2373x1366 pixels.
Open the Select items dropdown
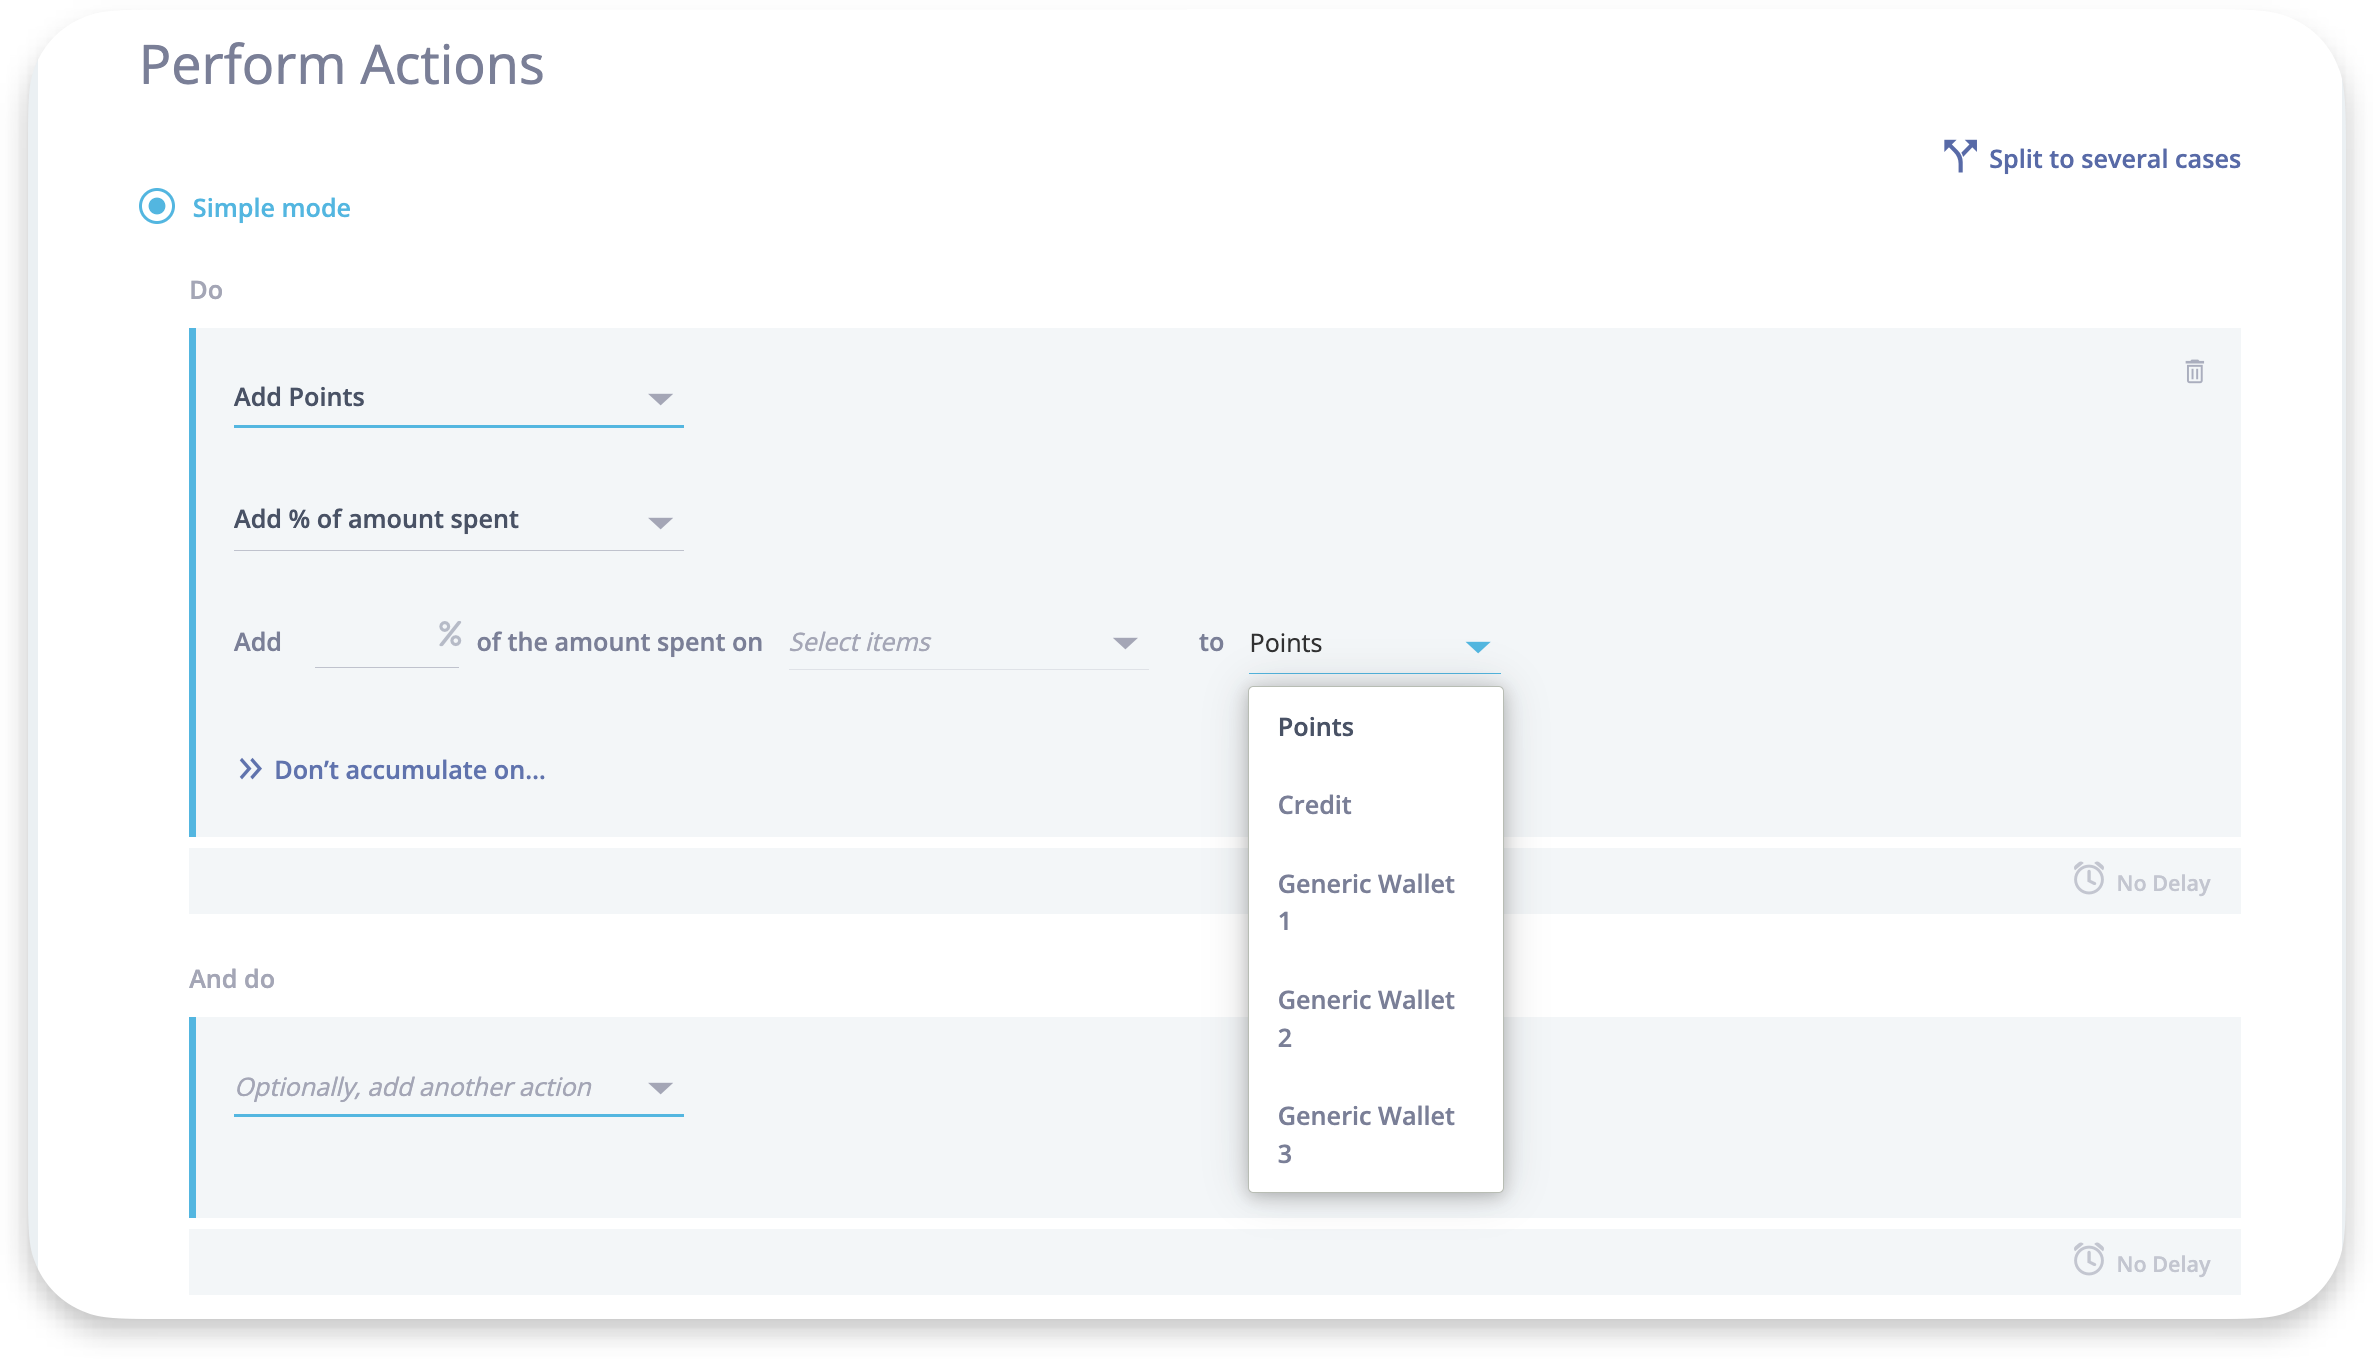[968, 642]
